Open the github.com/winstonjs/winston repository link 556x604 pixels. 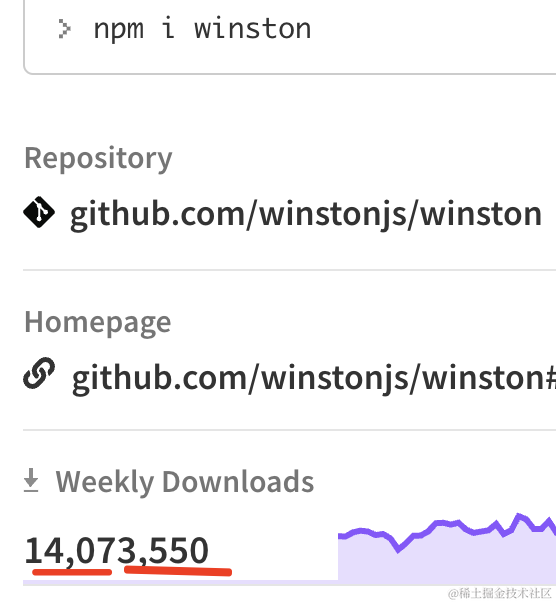point(306,214)
